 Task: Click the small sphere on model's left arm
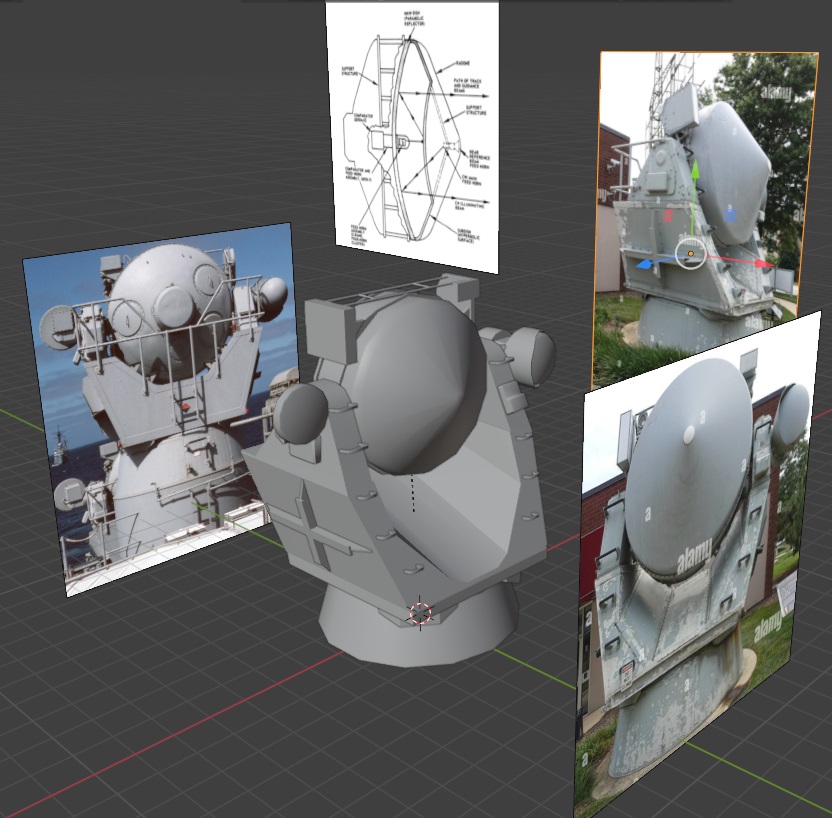[301, 413]
